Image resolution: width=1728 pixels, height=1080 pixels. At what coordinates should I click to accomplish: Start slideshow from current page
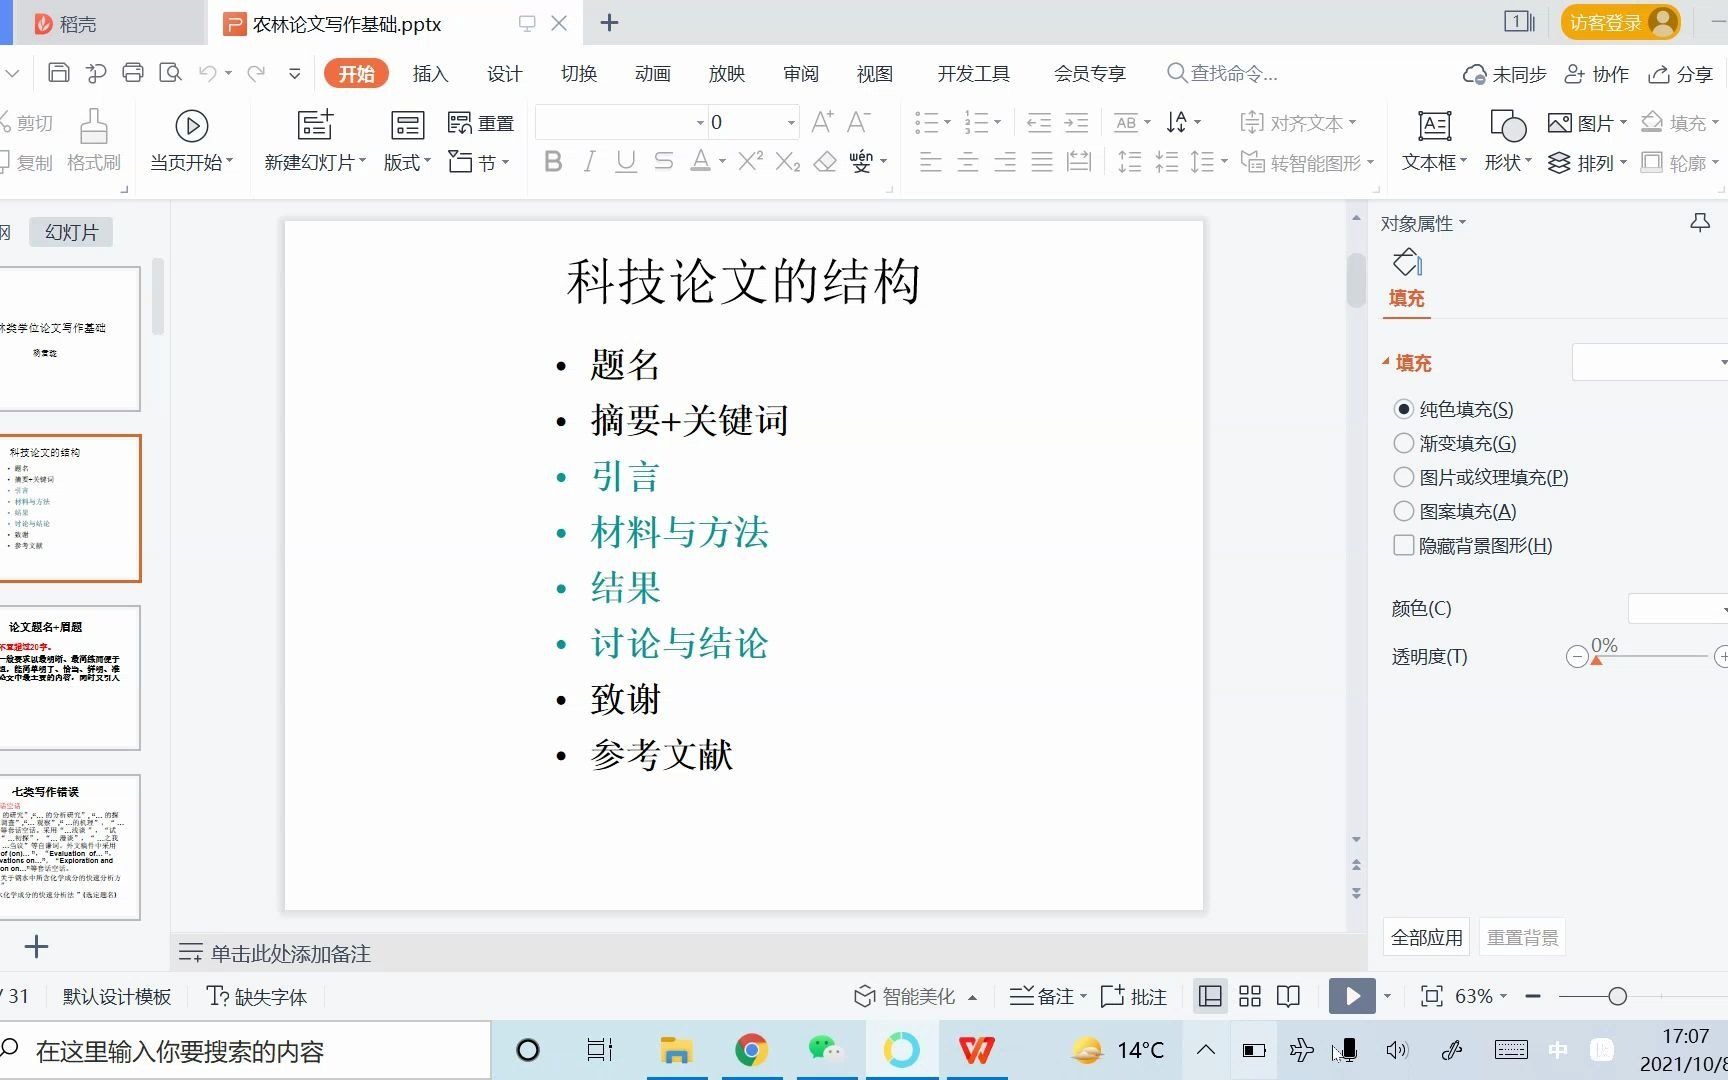(191, 140)
